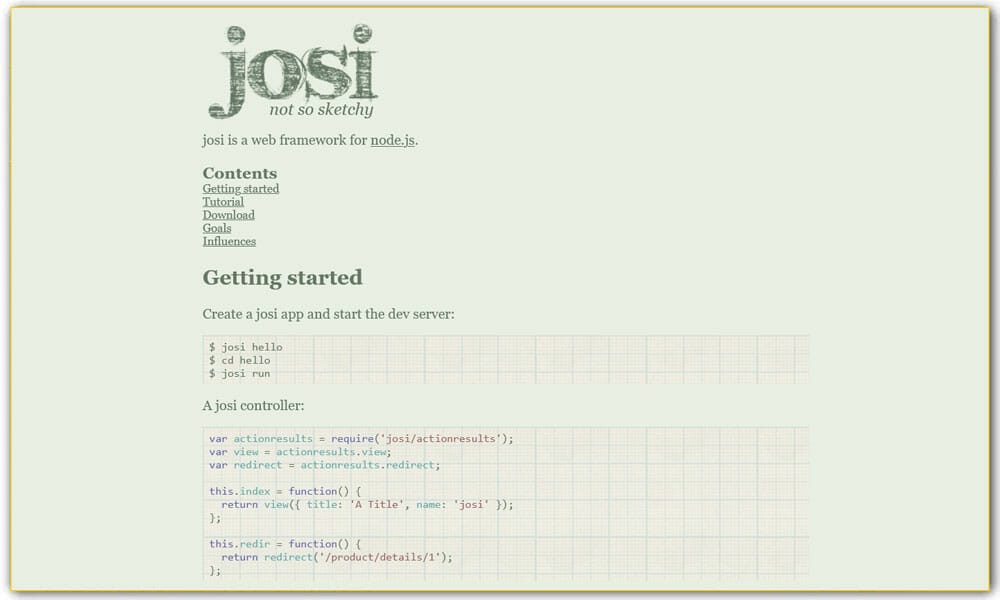Select the 'josi hello' command line
The width and height of the screenshot is (1000, 600).
pos(244,346)
